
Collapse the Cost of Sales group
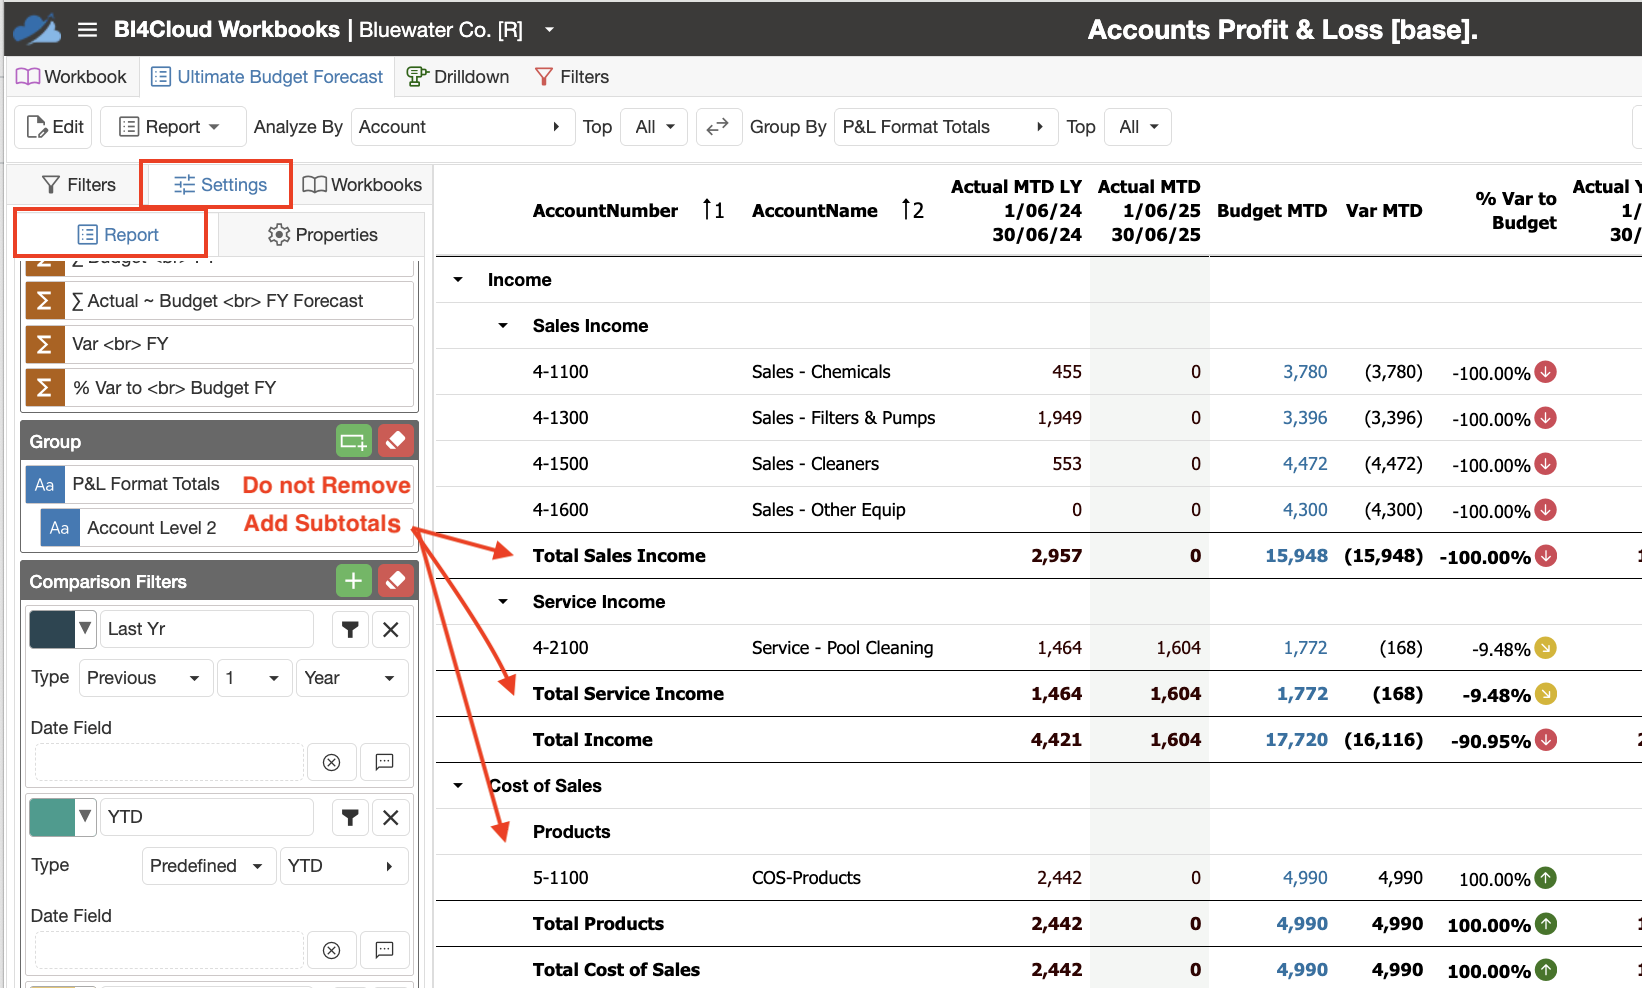point(458,786)
